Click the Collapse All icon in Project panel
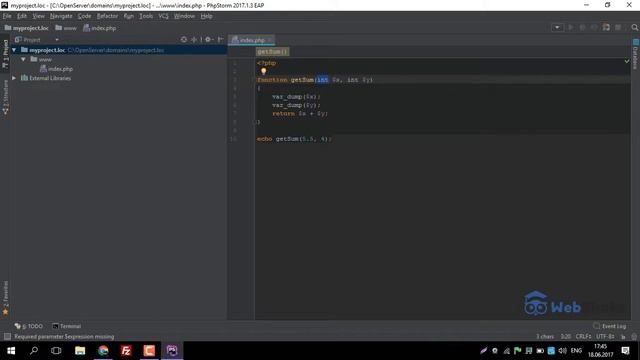Image resolution: width=640 pixels, height=360 pixels. click(x=194, y=40)
